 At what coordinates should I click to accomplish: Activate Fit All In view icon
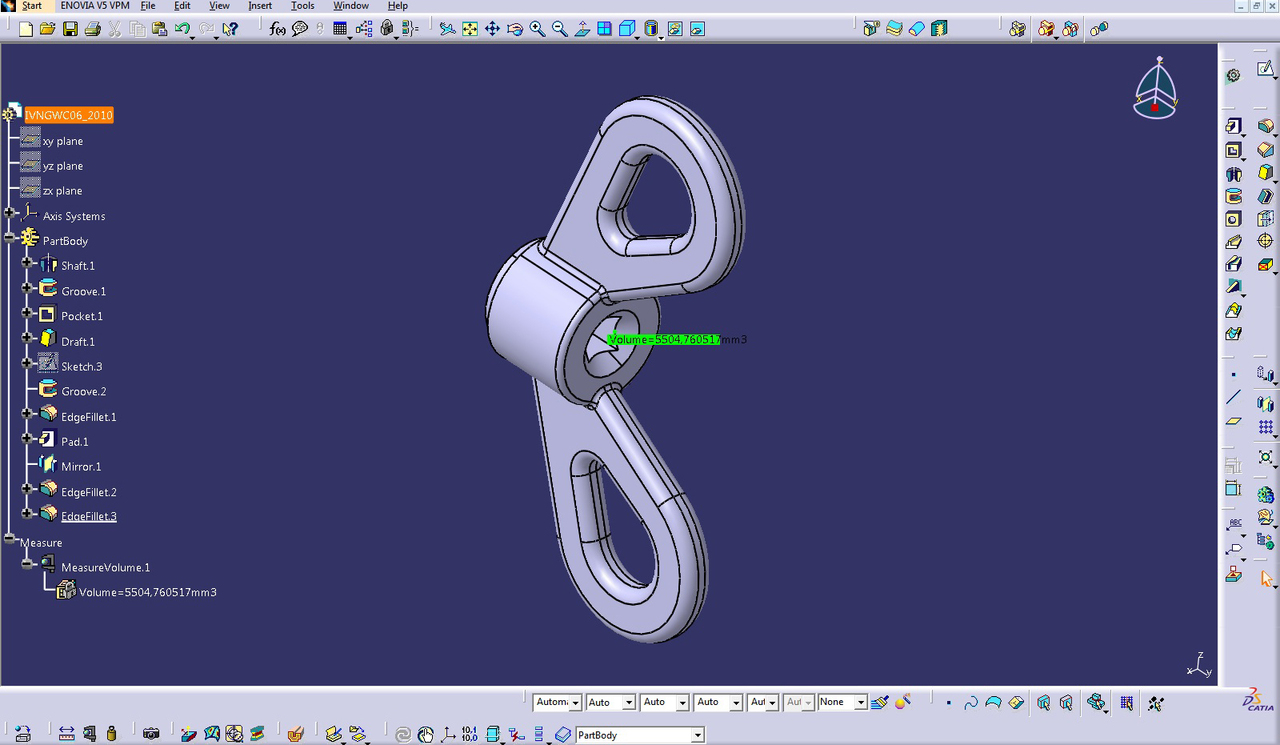tap(470, 29)
